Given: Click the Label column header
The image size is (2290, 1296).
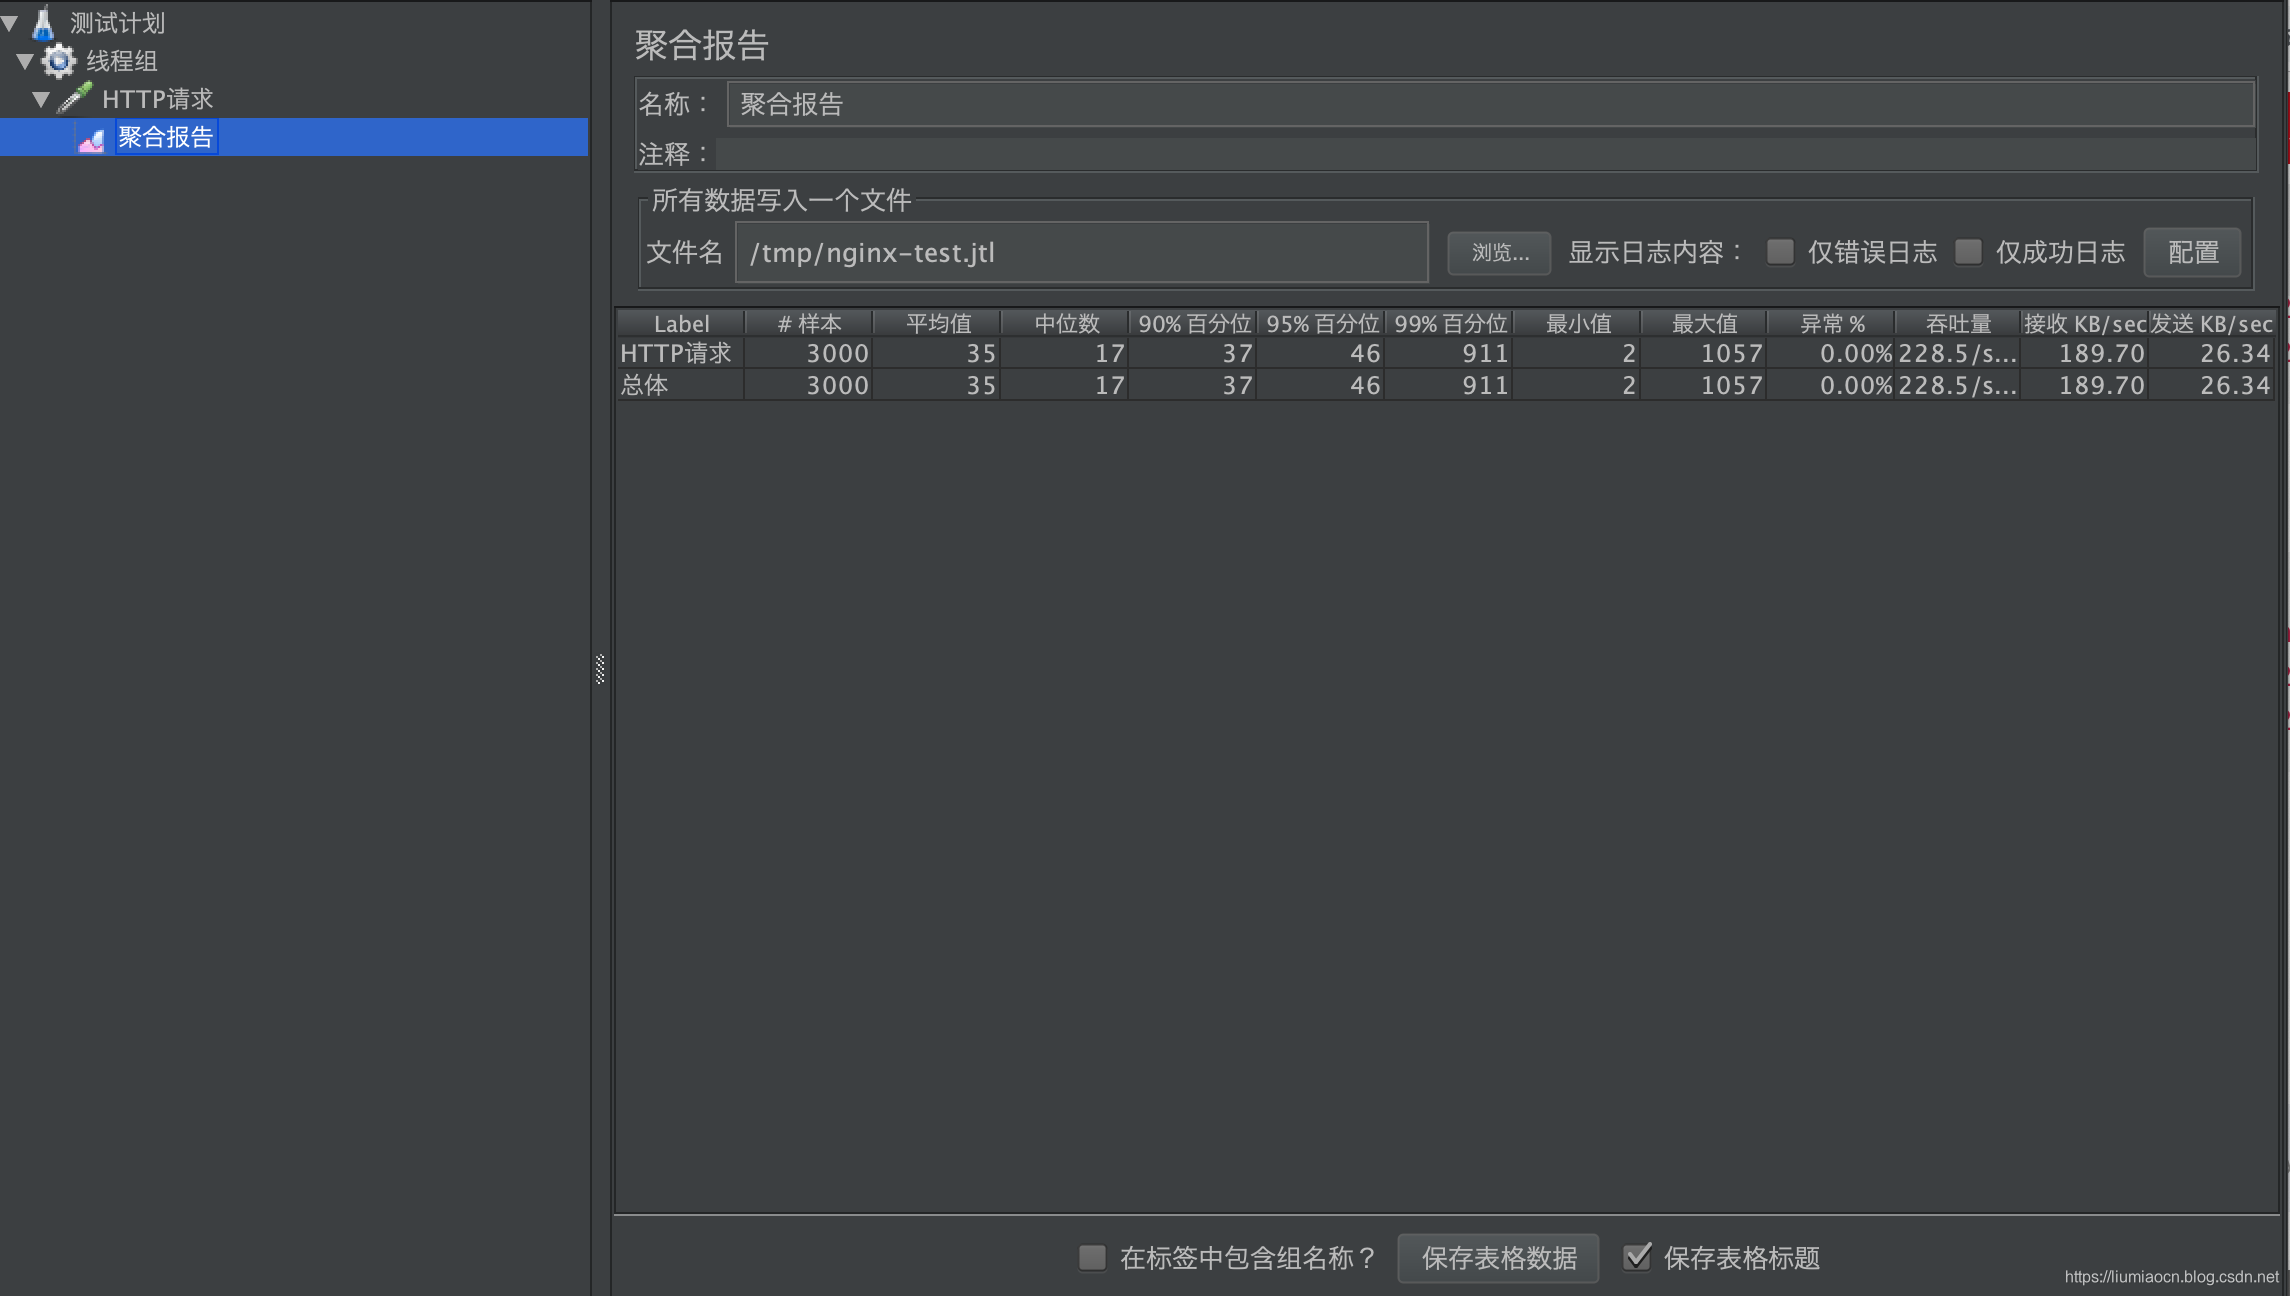Looking at the screenshot, I should click(681, 323).
